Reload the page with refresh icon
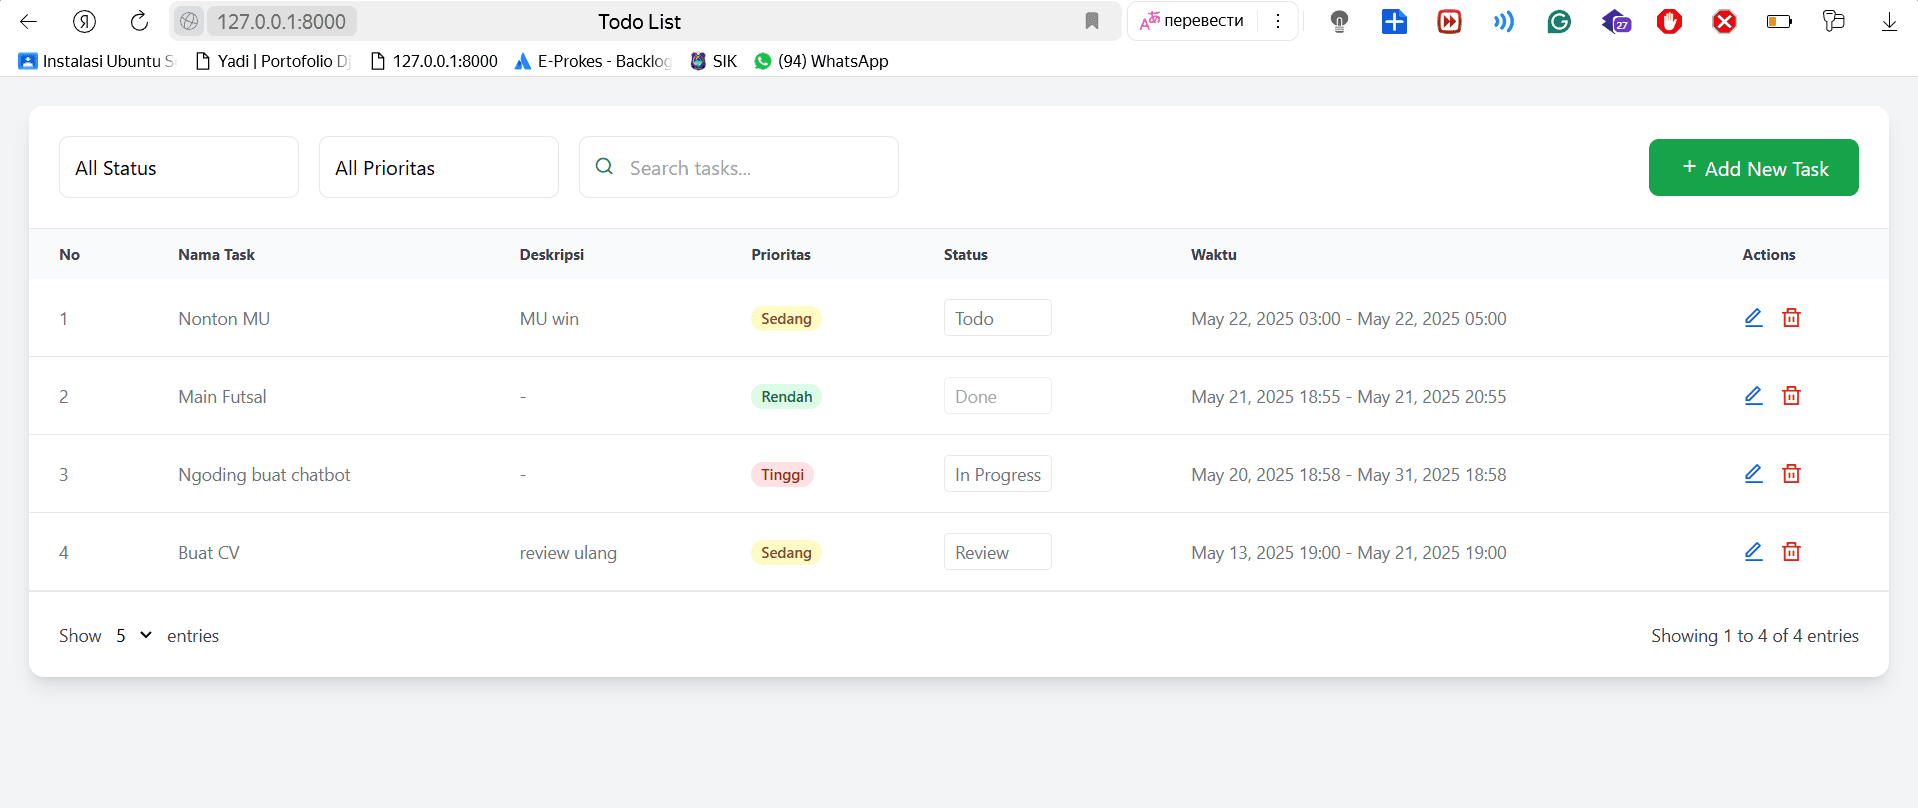This screenshot has height=808, width=1918. tap(139, 21)
